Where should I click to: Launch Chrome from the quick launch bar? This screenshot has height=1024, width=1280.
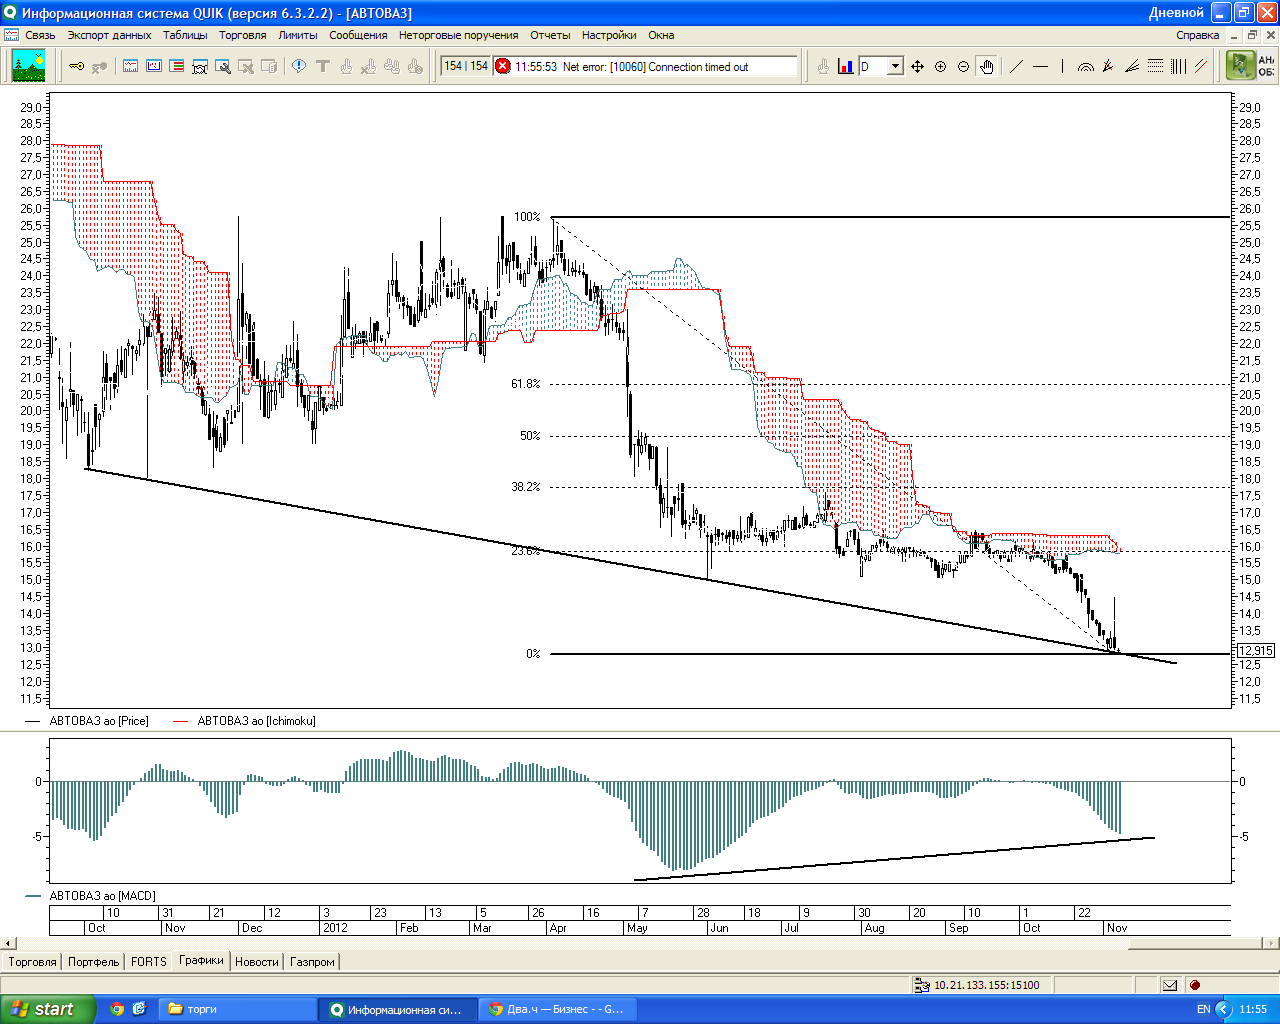(117, 1009)
